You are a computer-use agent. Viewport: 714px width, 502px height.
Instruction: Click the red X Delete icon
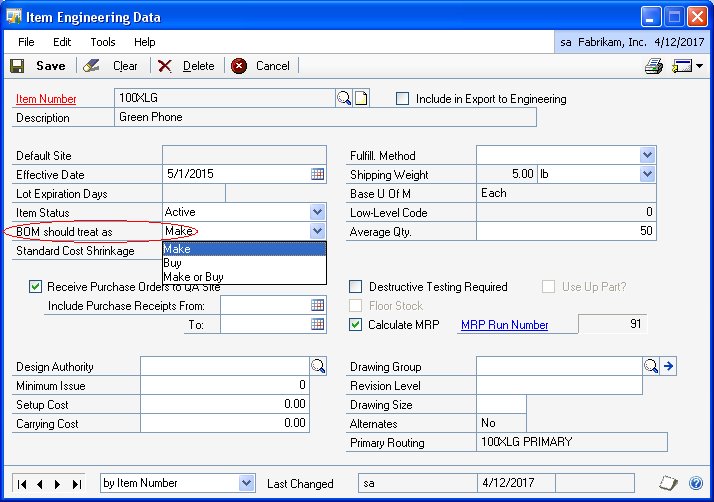coord(164,66)
